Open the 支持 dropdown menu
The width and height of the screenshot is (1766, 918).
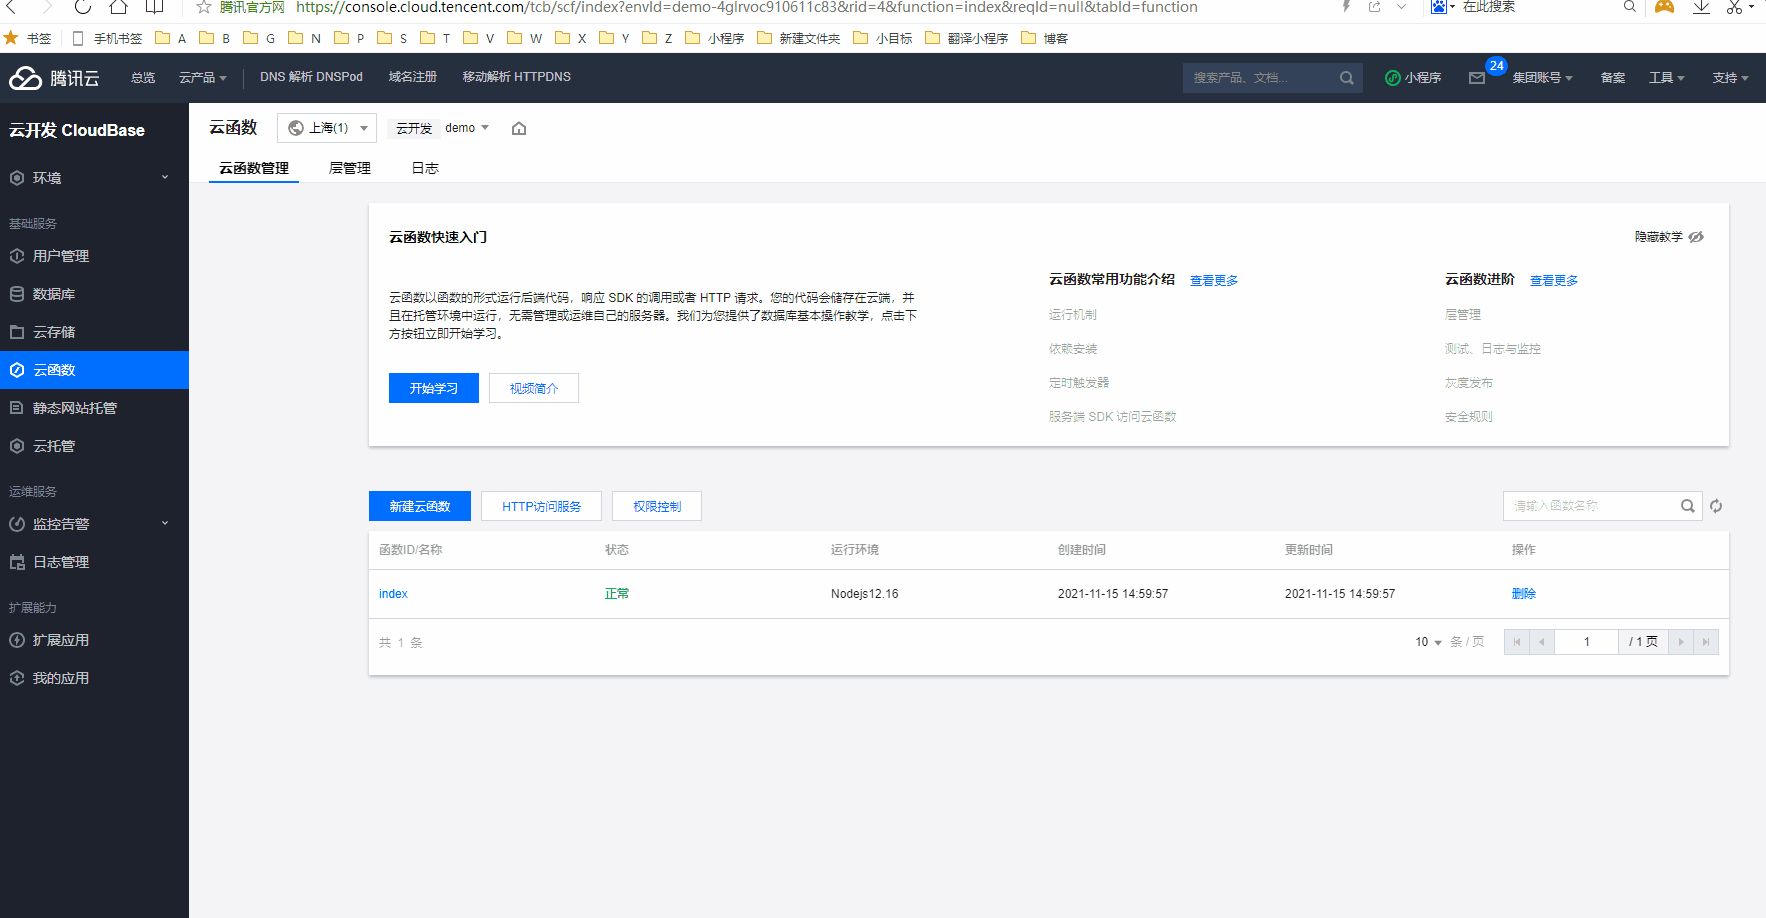coord(1731,78)
